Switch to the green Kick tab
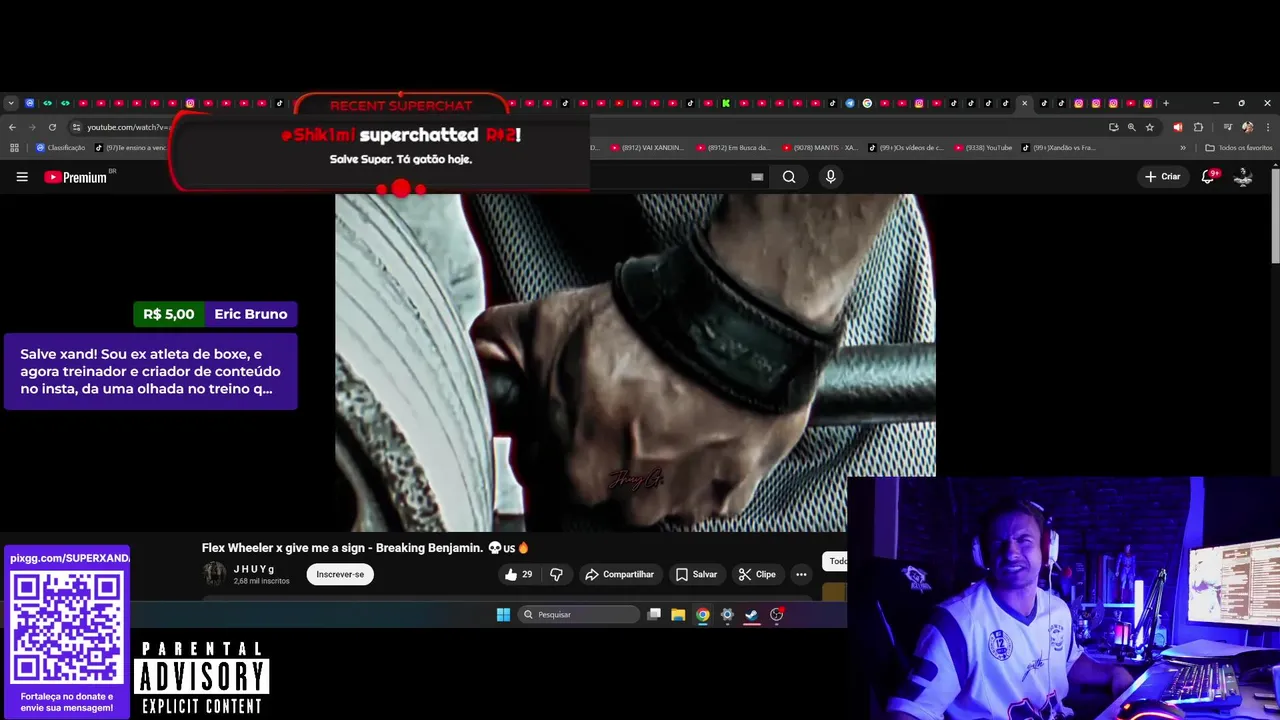The image size is (1280, 720). click(x=726, y=103)
